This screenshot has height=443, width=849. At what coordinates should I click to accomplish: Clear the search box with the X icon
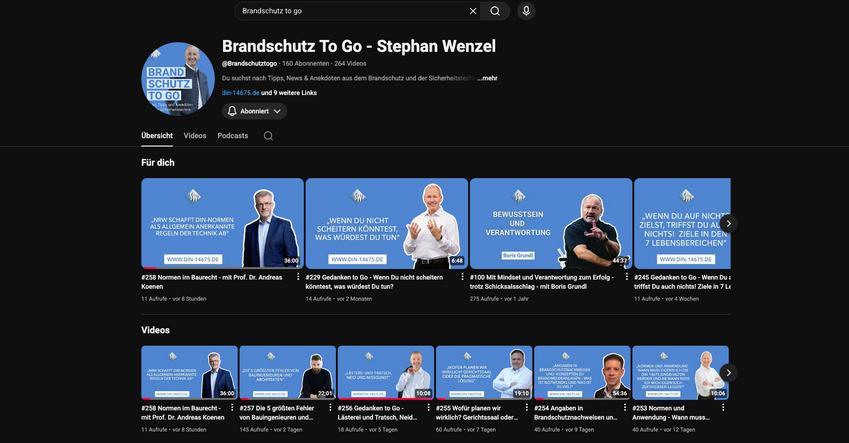coord(473,11)
